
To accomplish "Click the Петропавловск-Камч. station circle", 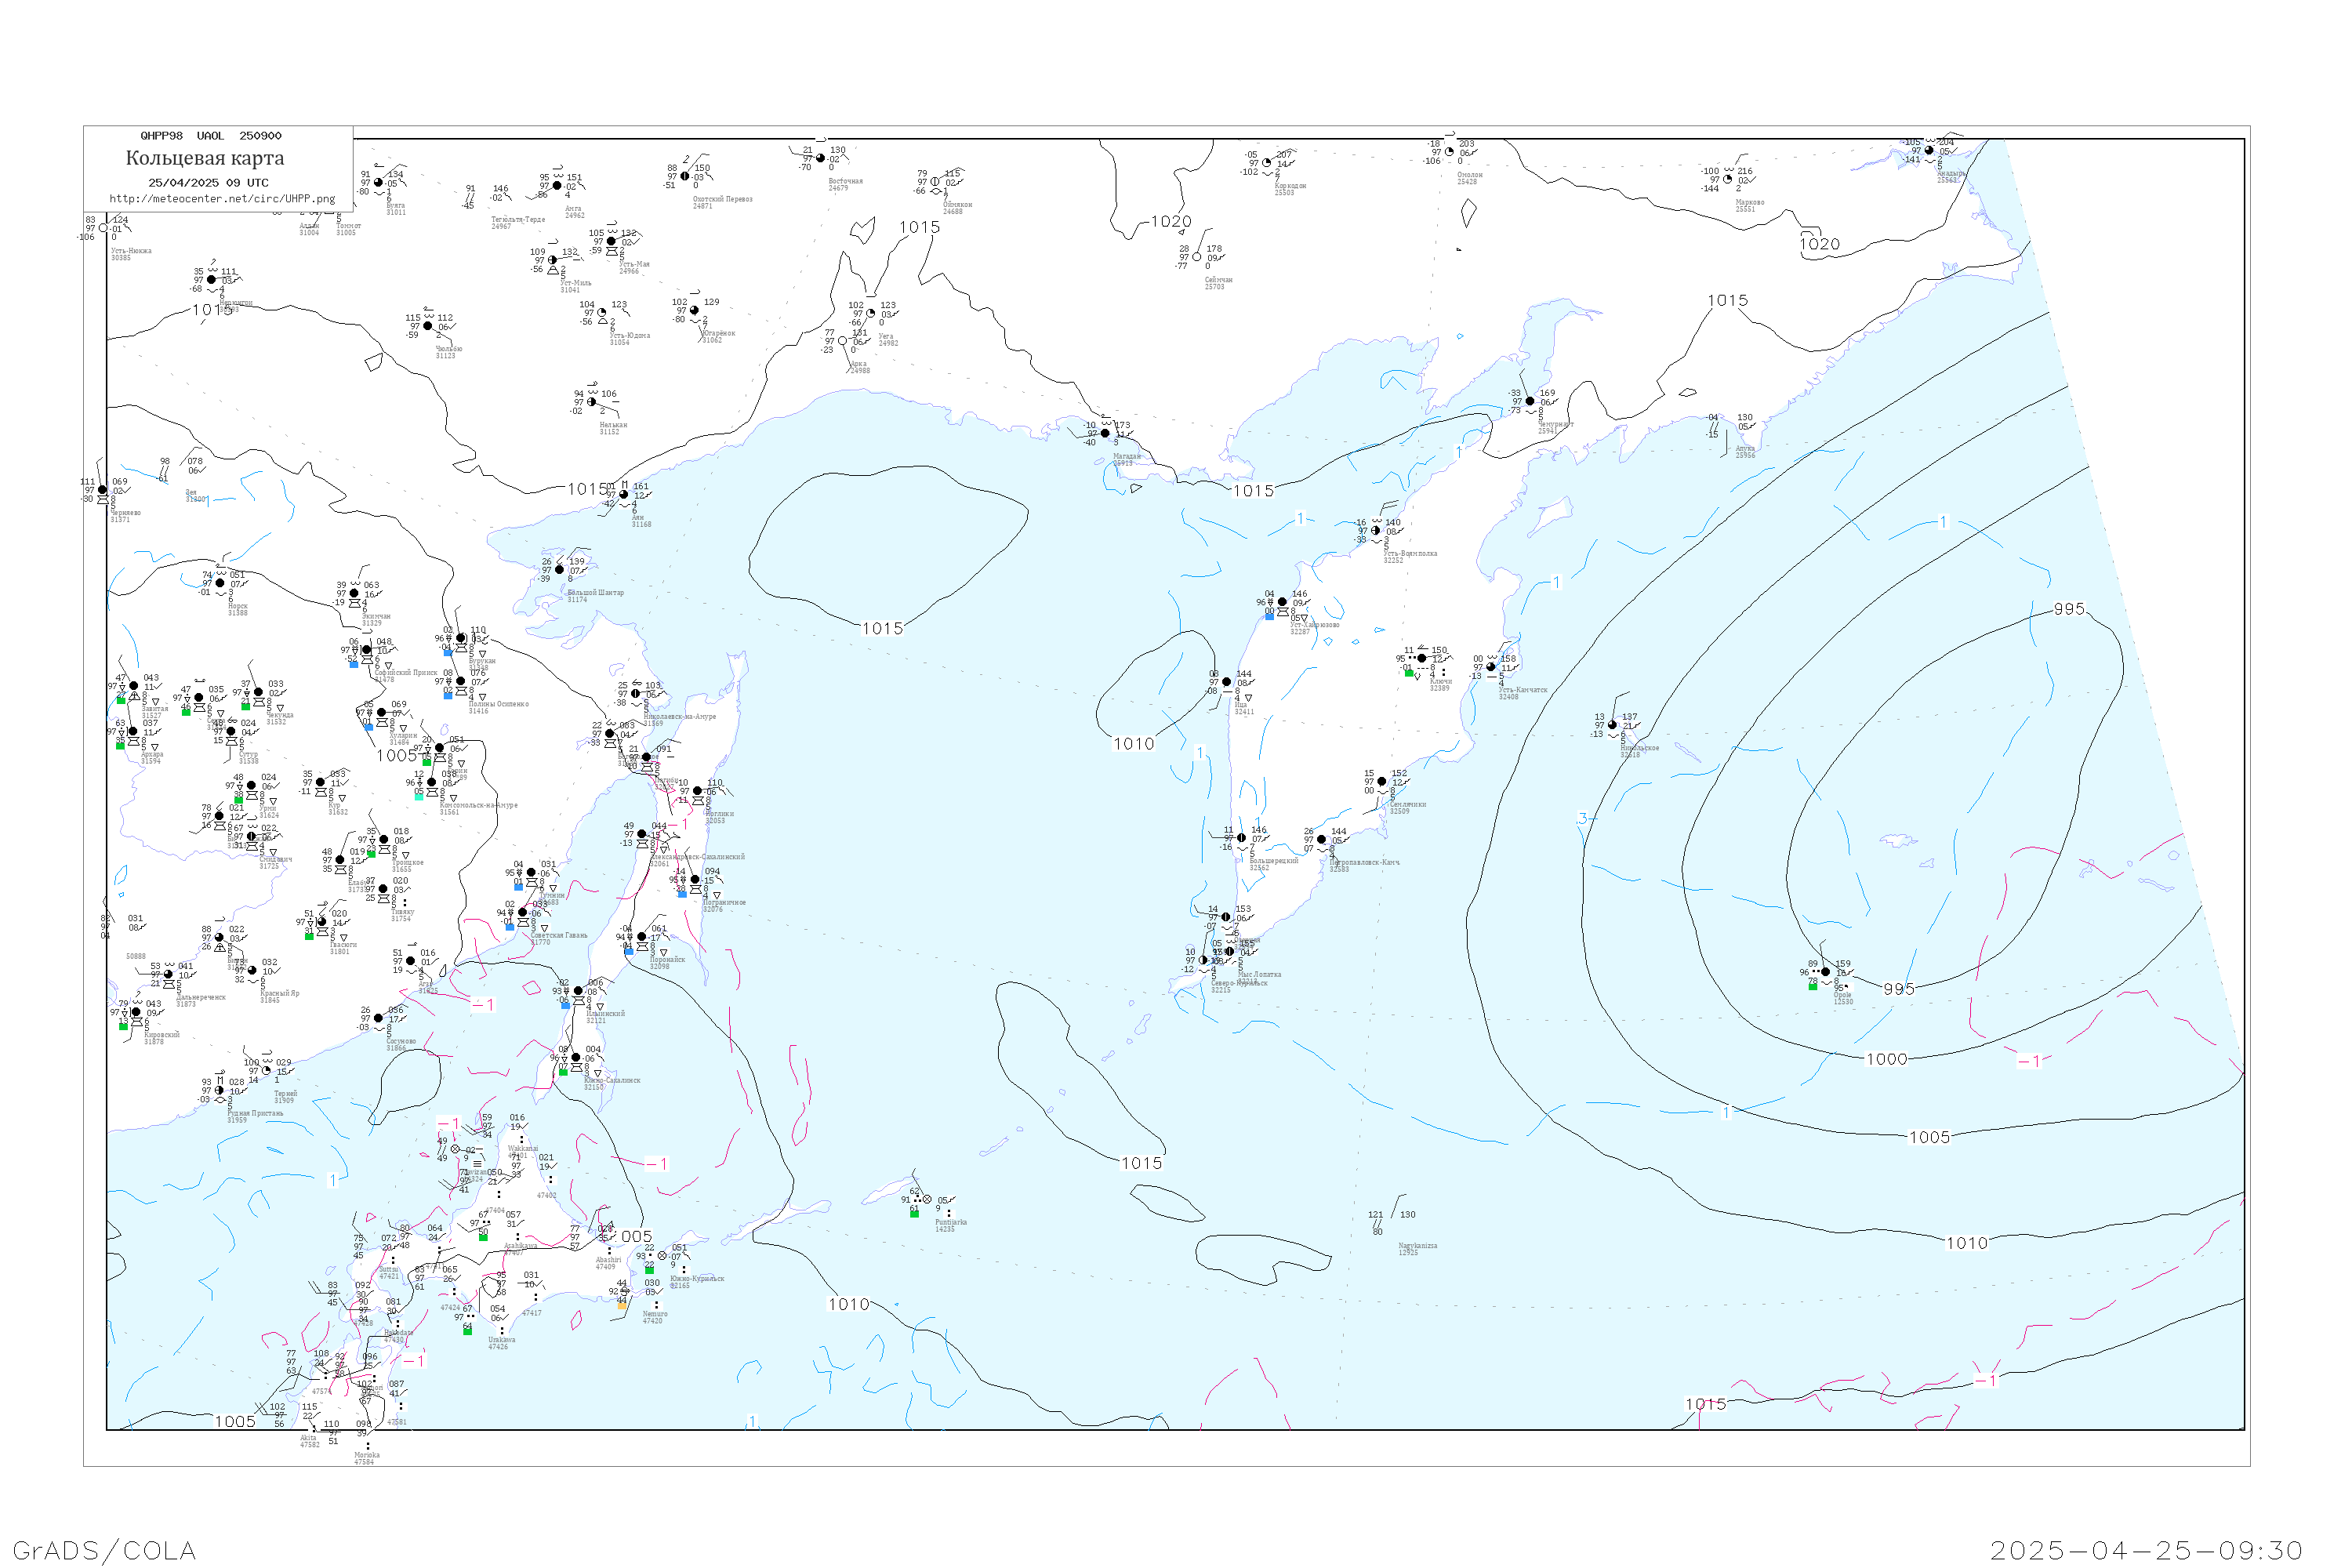I will point(1322,840).
